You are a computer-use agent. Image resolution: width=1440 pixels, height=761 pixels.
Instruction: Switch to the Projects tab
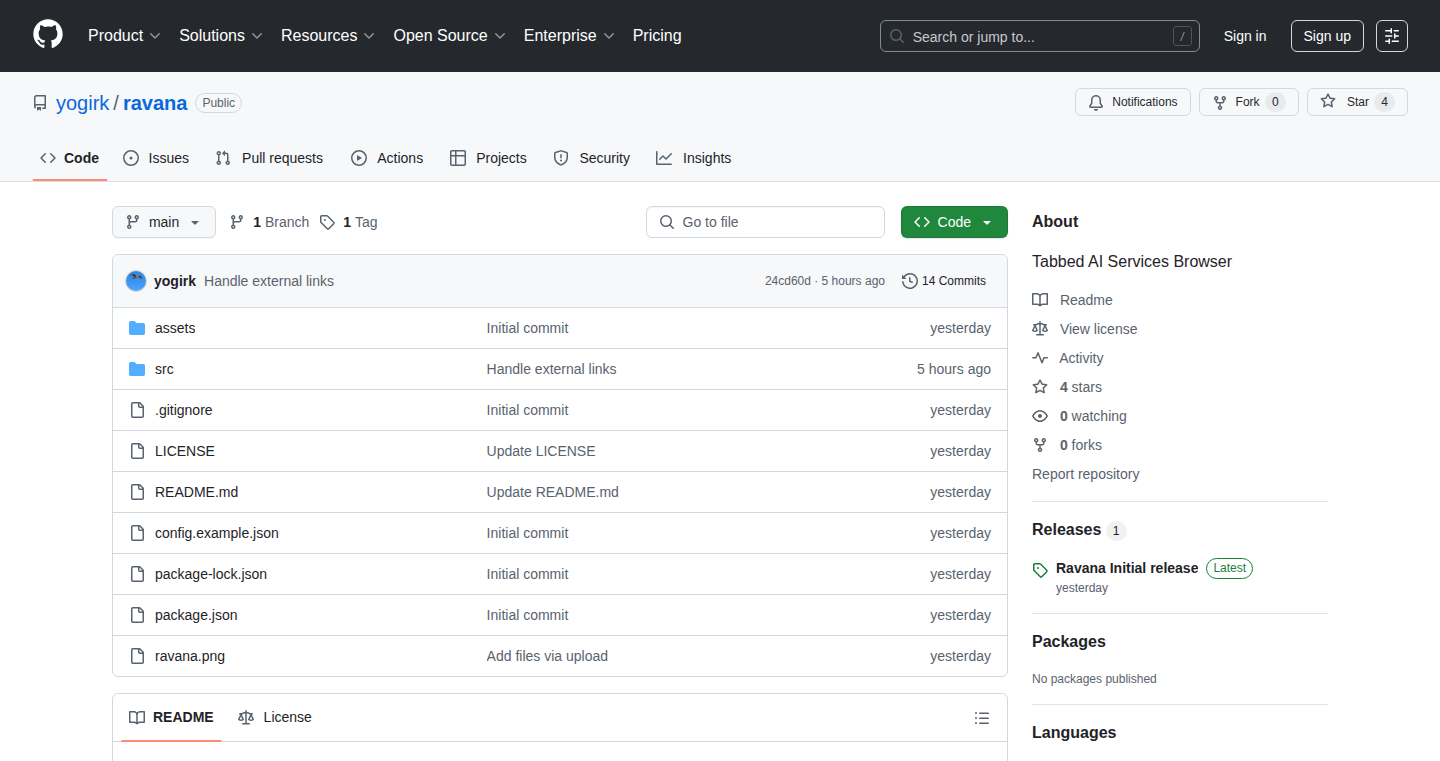pyautogui.click(x=488, y=158)
